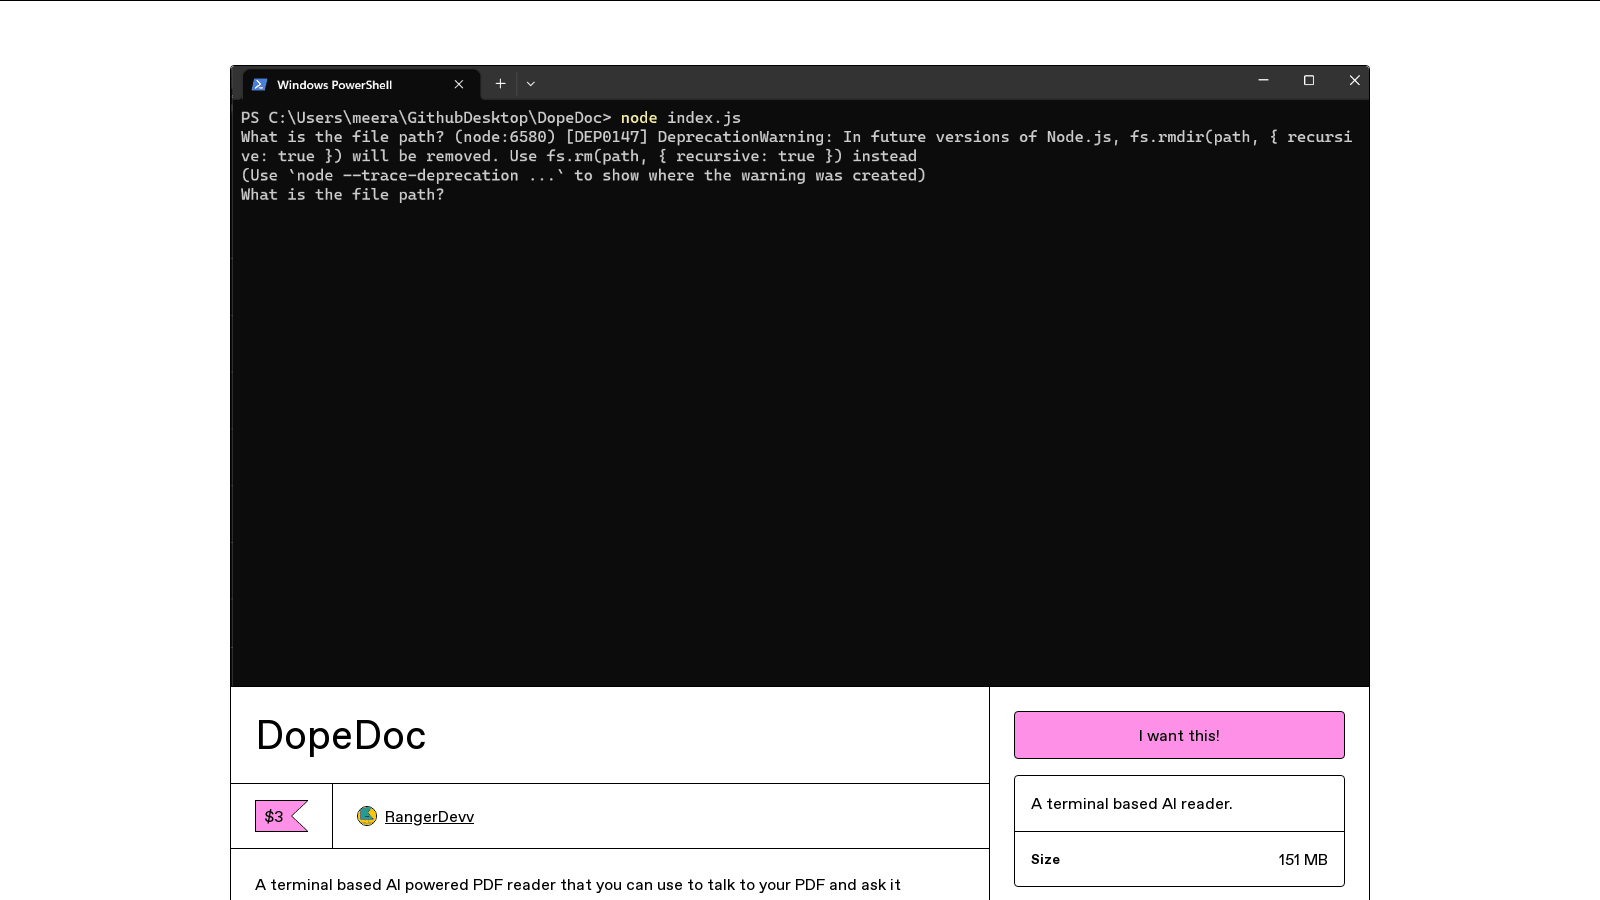The image size is (1600, 900).
Task: Open the RangerDevv seller profile link
Action: click(429, 817)
